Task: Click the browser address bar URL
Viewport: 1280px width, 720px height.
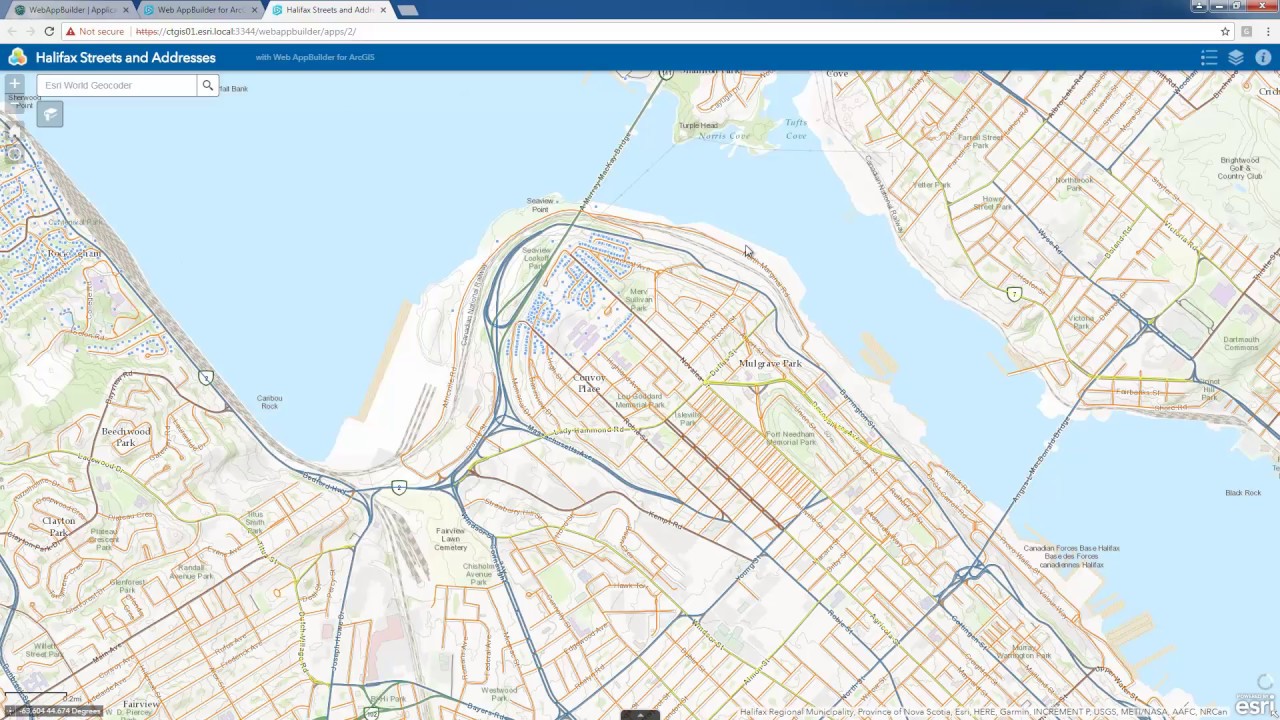Action: (x=246, y=31)
